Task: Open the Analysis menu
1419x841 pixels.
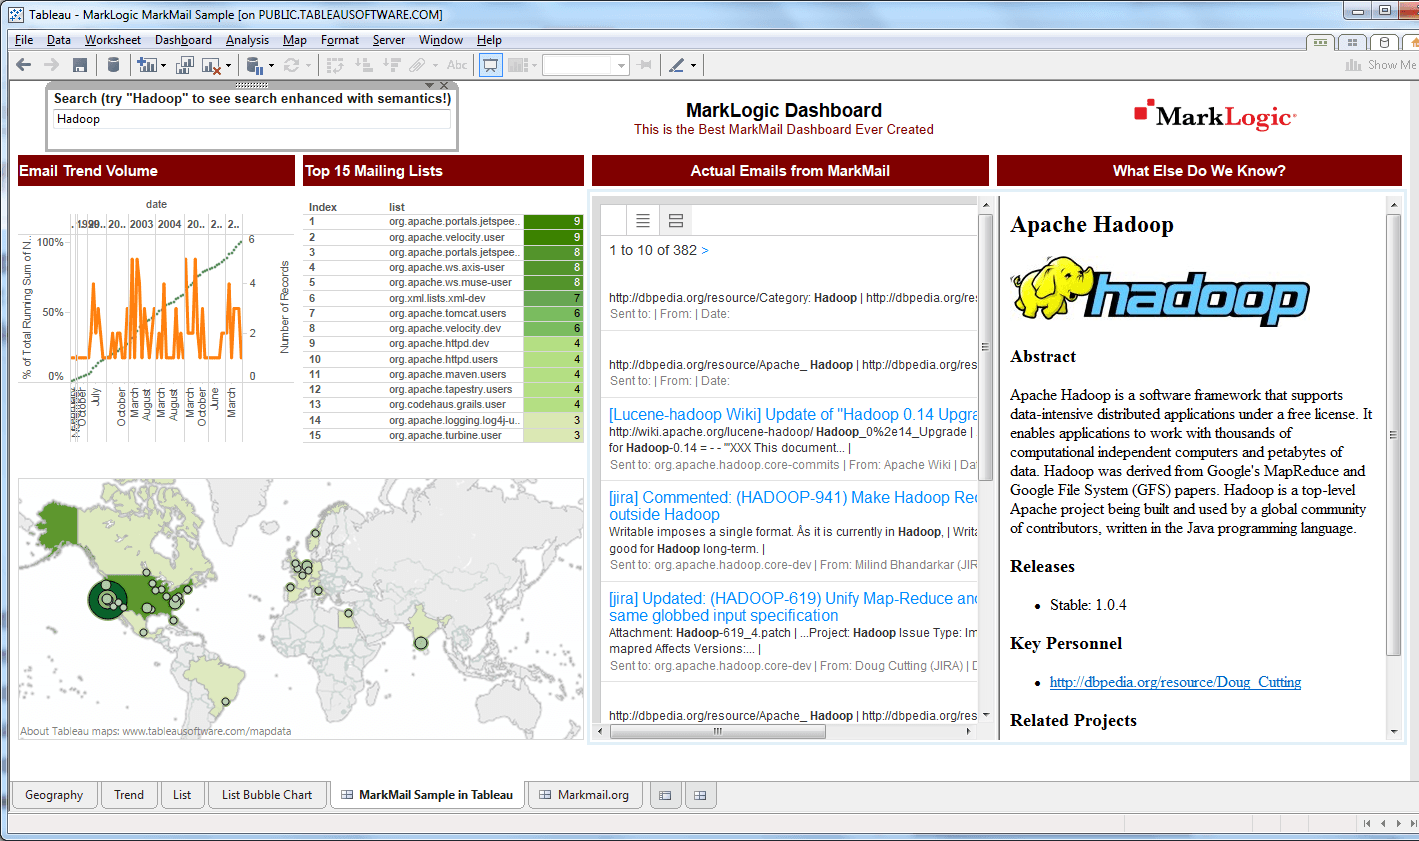Action: pos(247,40)
